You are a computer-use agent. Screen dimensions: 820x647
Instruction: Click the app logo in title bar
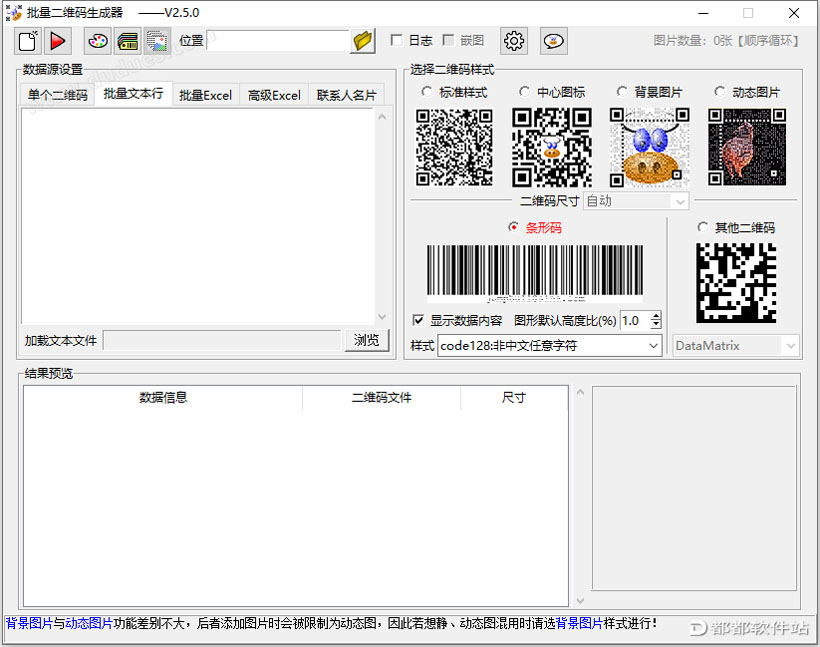14,13
